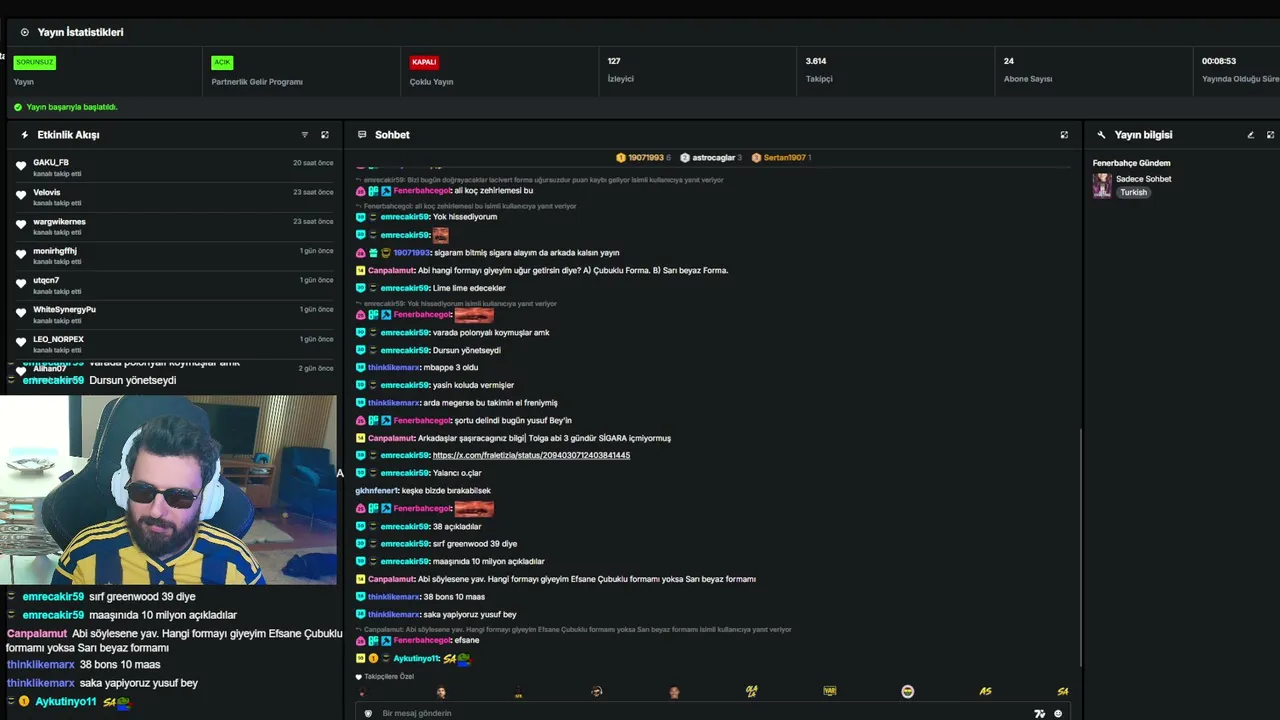Image resolution: width=1280 pixels, height=720 pixels.
Task: Click the Yayın başarıyla başlatıldı status message
Action: coord(71,107)
